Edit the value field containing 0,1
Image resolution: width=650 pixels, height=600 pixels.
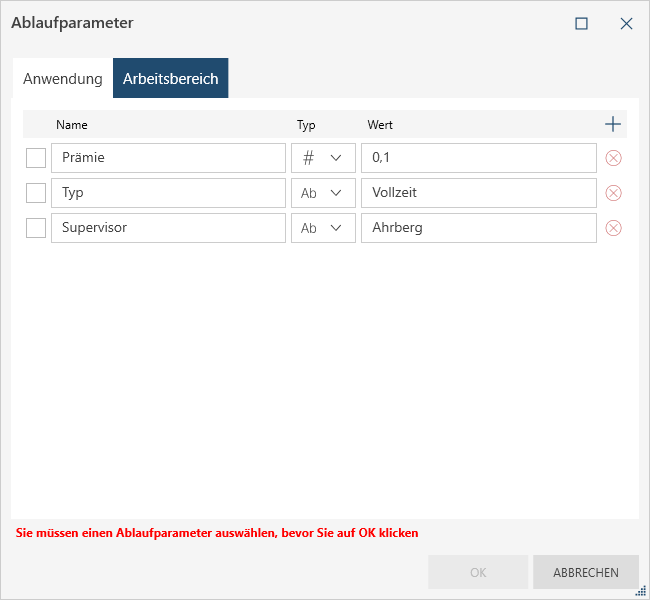(x=478, y=158)
